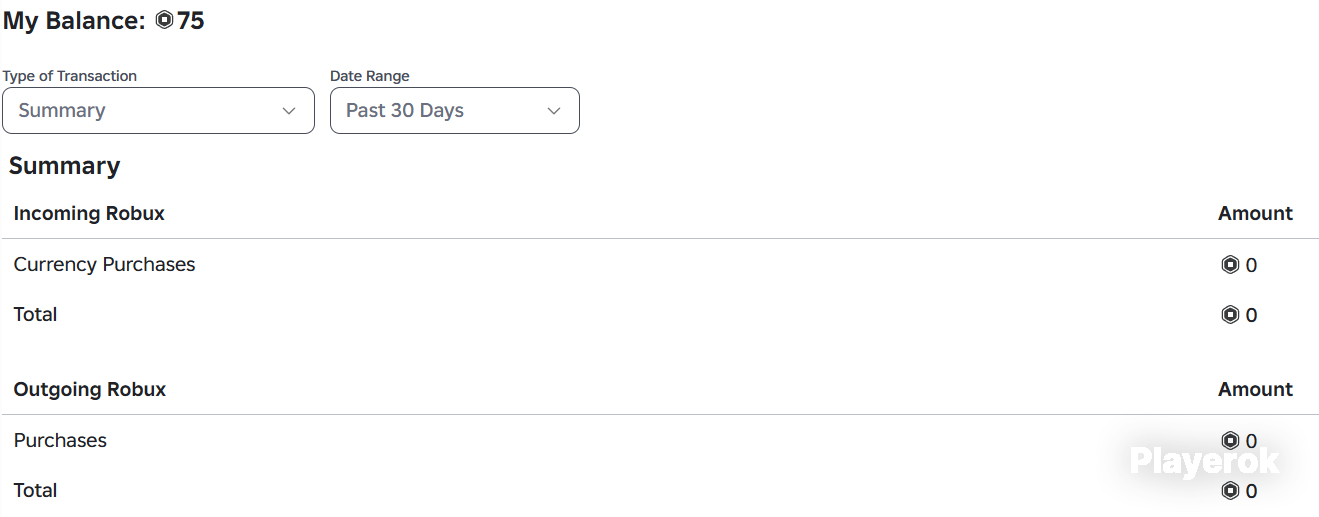Click Total label under Incoming Robux
1319x517 pixels.
35,314
